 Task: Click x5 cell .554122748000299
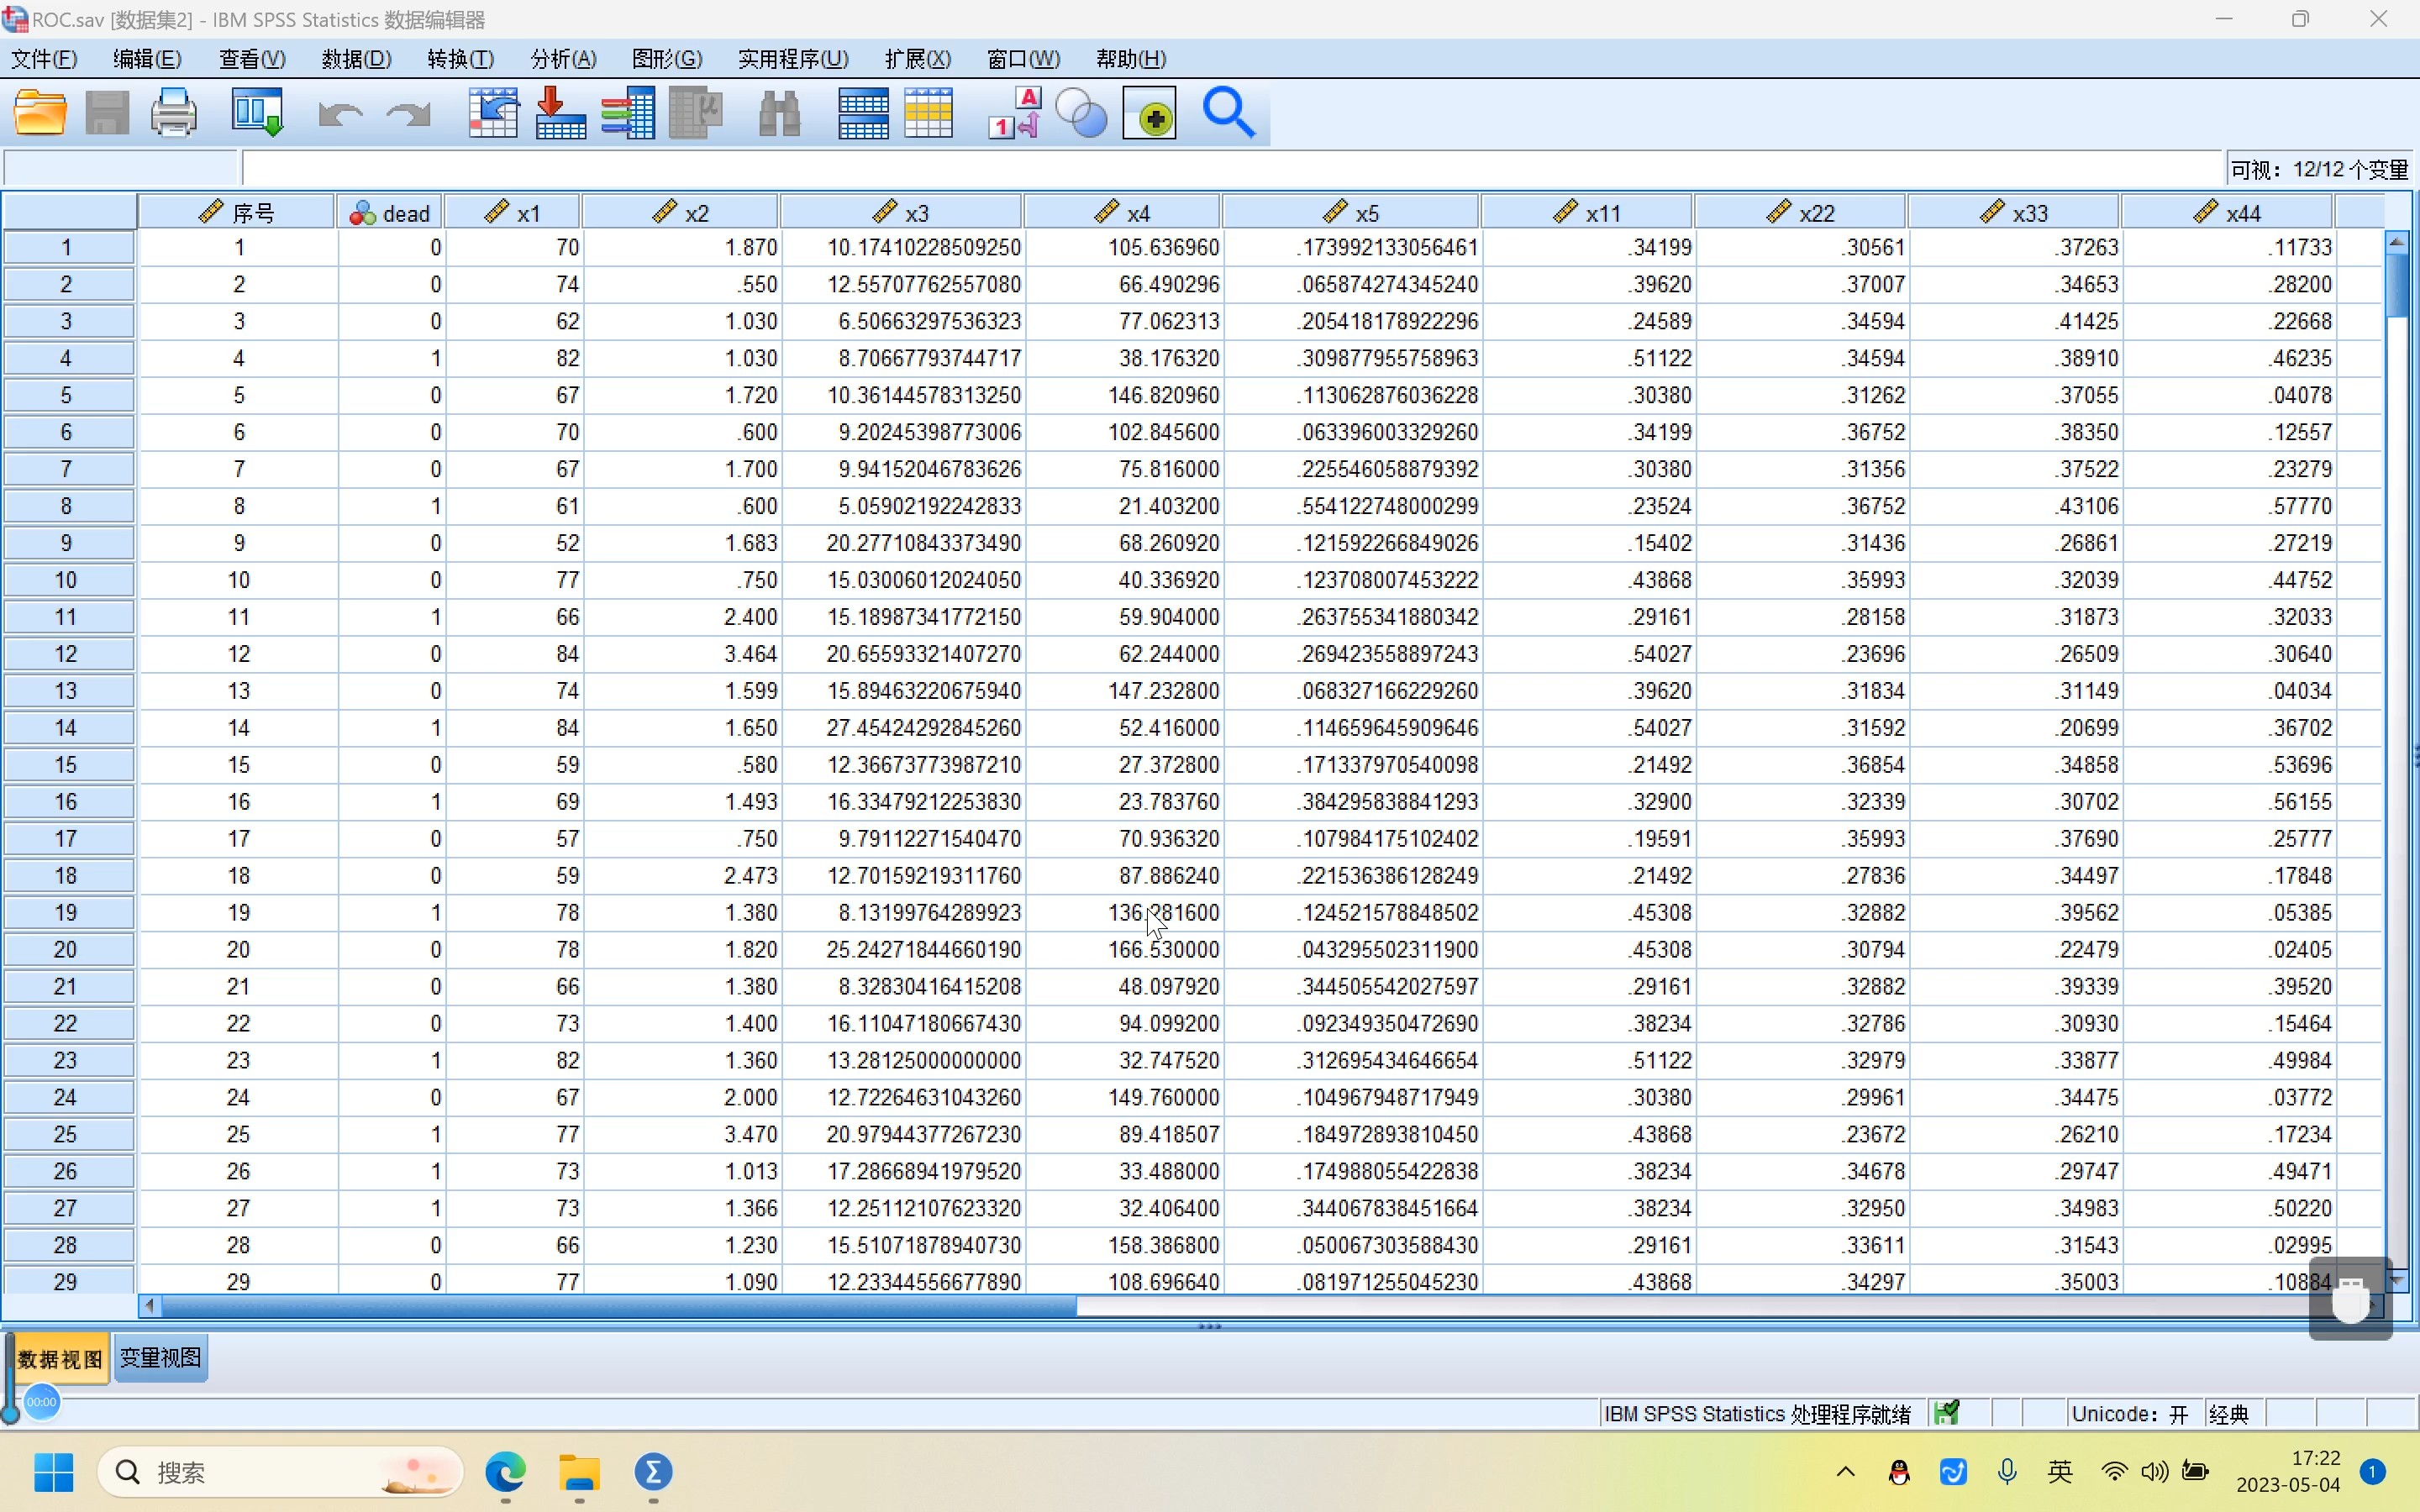tap(1352, 506)
